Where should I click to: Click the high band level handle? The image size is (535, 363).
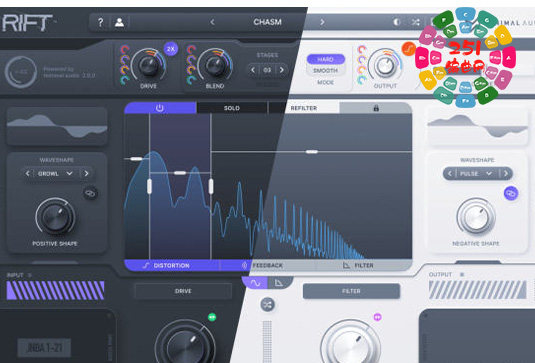pos(312,151)
